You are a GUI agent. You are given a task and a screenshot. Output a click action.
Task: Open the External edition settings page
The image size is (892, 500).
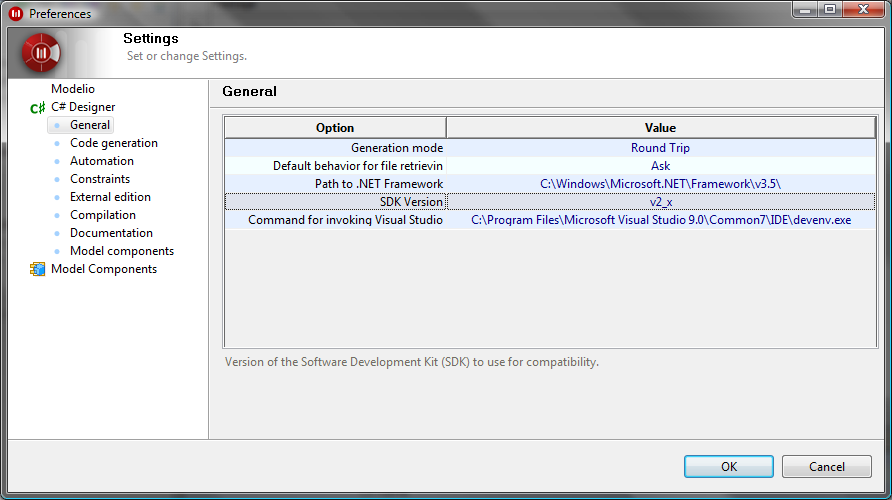tap(110, 197)
